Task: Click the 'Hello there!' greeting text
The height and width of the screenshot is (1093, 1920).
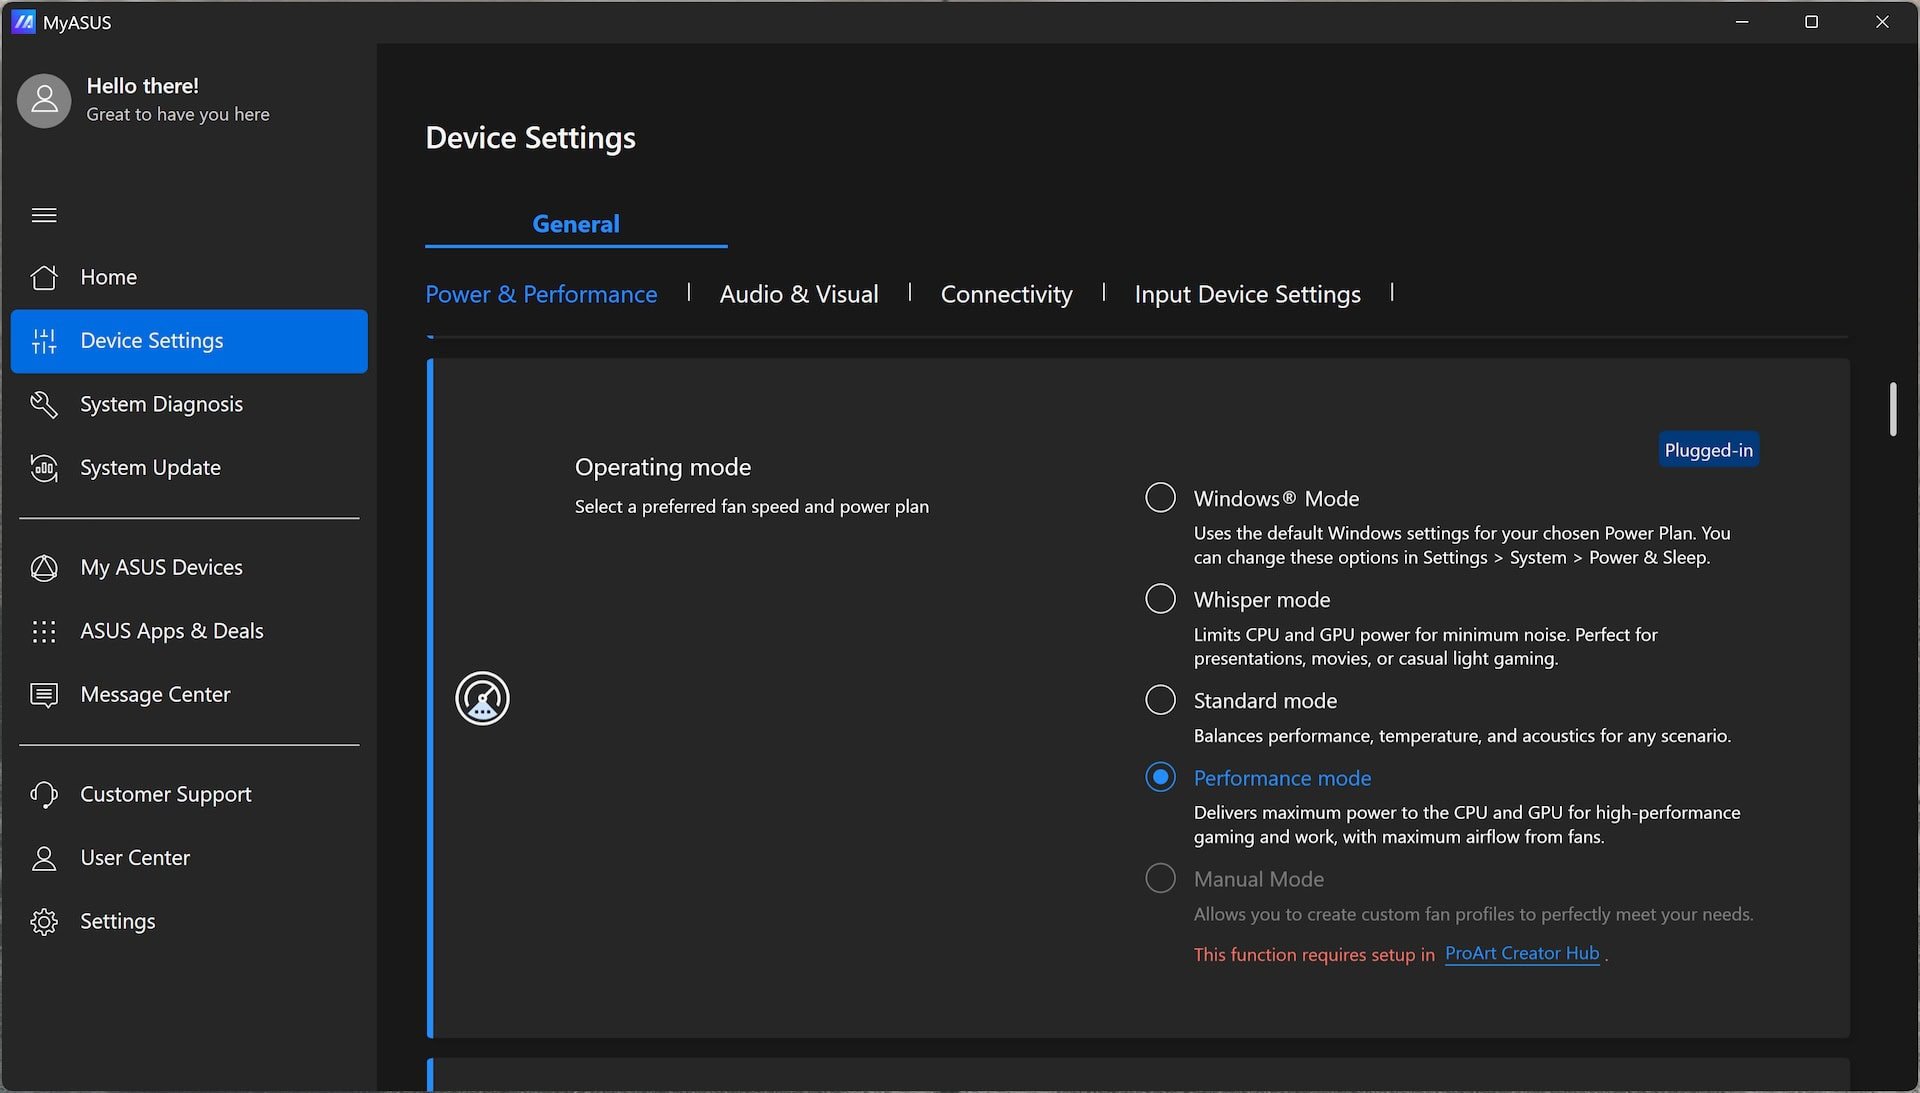Action: click(143, 86)
